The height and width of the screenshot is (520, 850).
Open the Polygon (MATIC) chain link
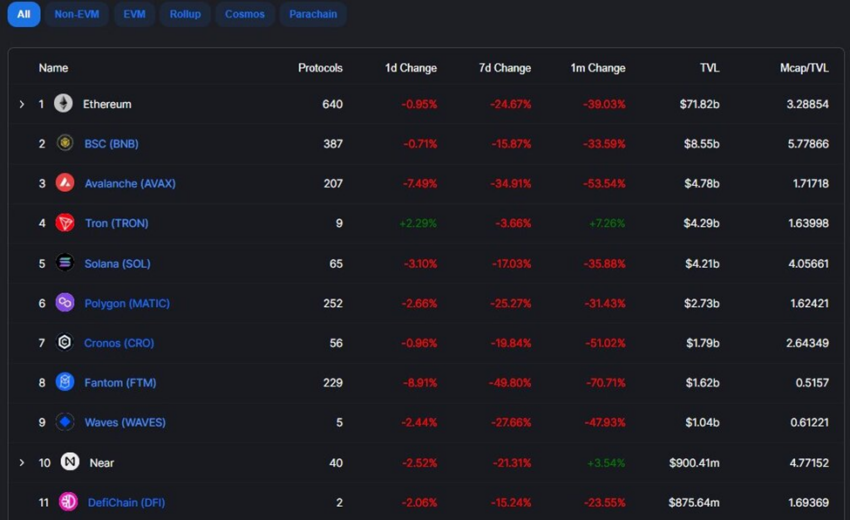pos(127,303)
